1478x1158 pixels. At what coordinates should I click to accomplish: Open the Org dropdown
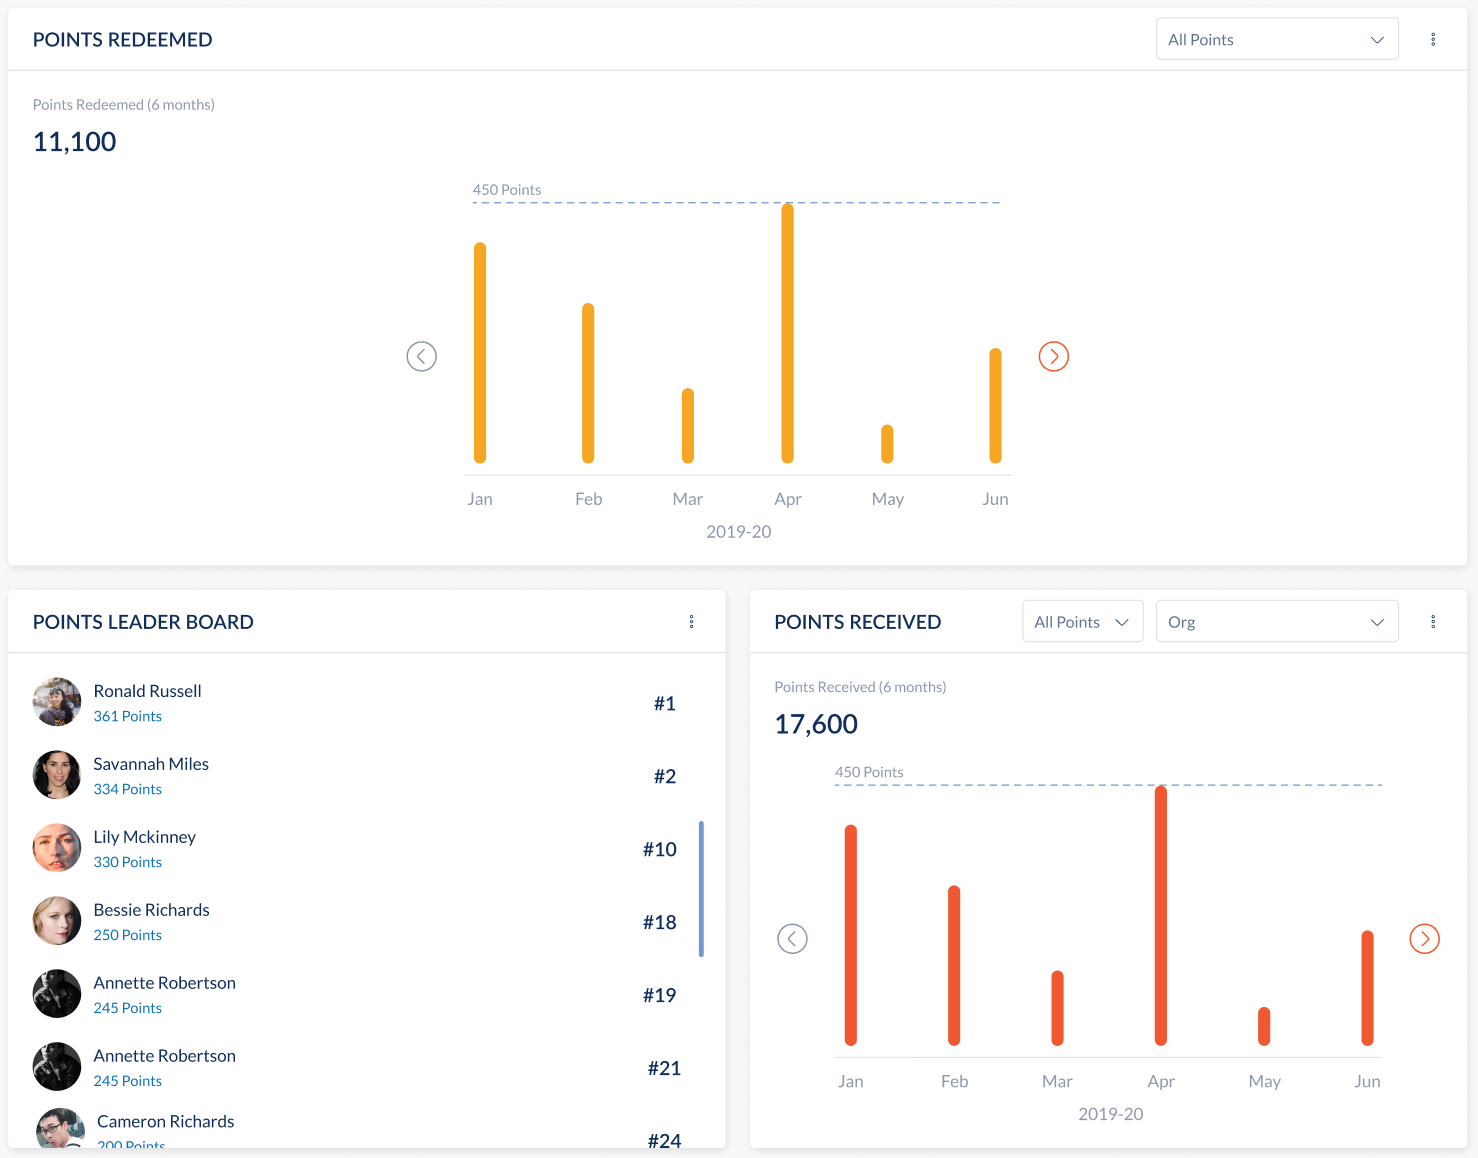click(x=1277, y=622)
